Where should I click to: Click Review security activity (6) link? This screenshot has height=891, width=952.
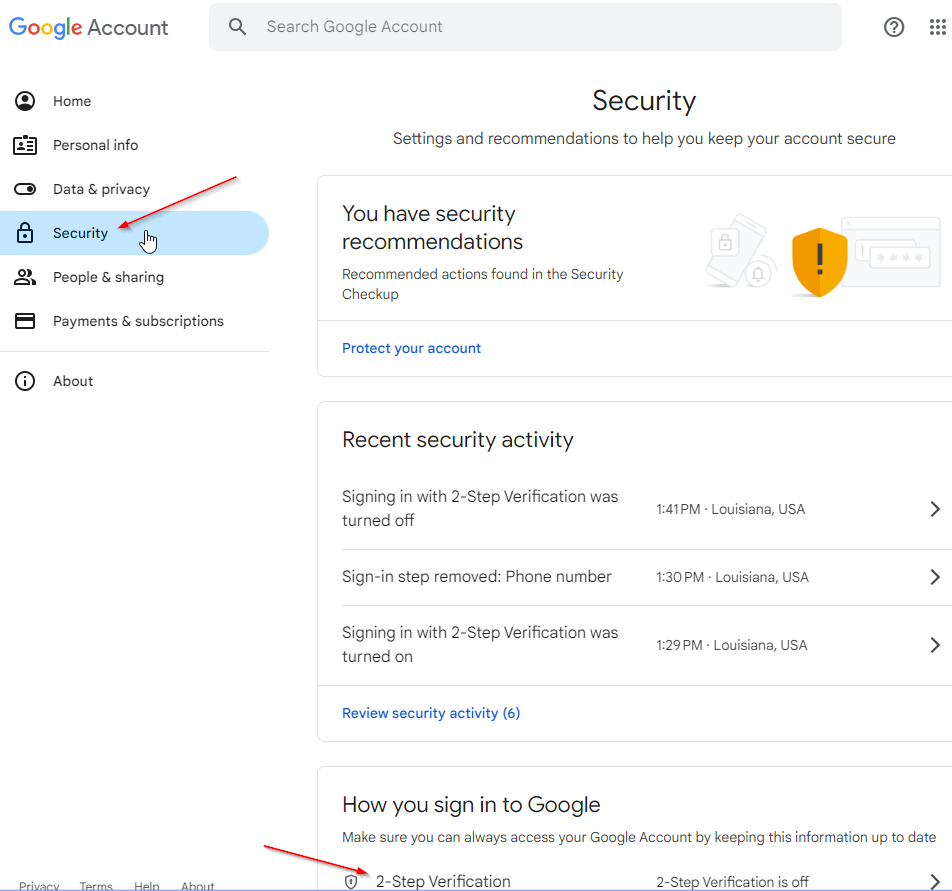[431, 713]
